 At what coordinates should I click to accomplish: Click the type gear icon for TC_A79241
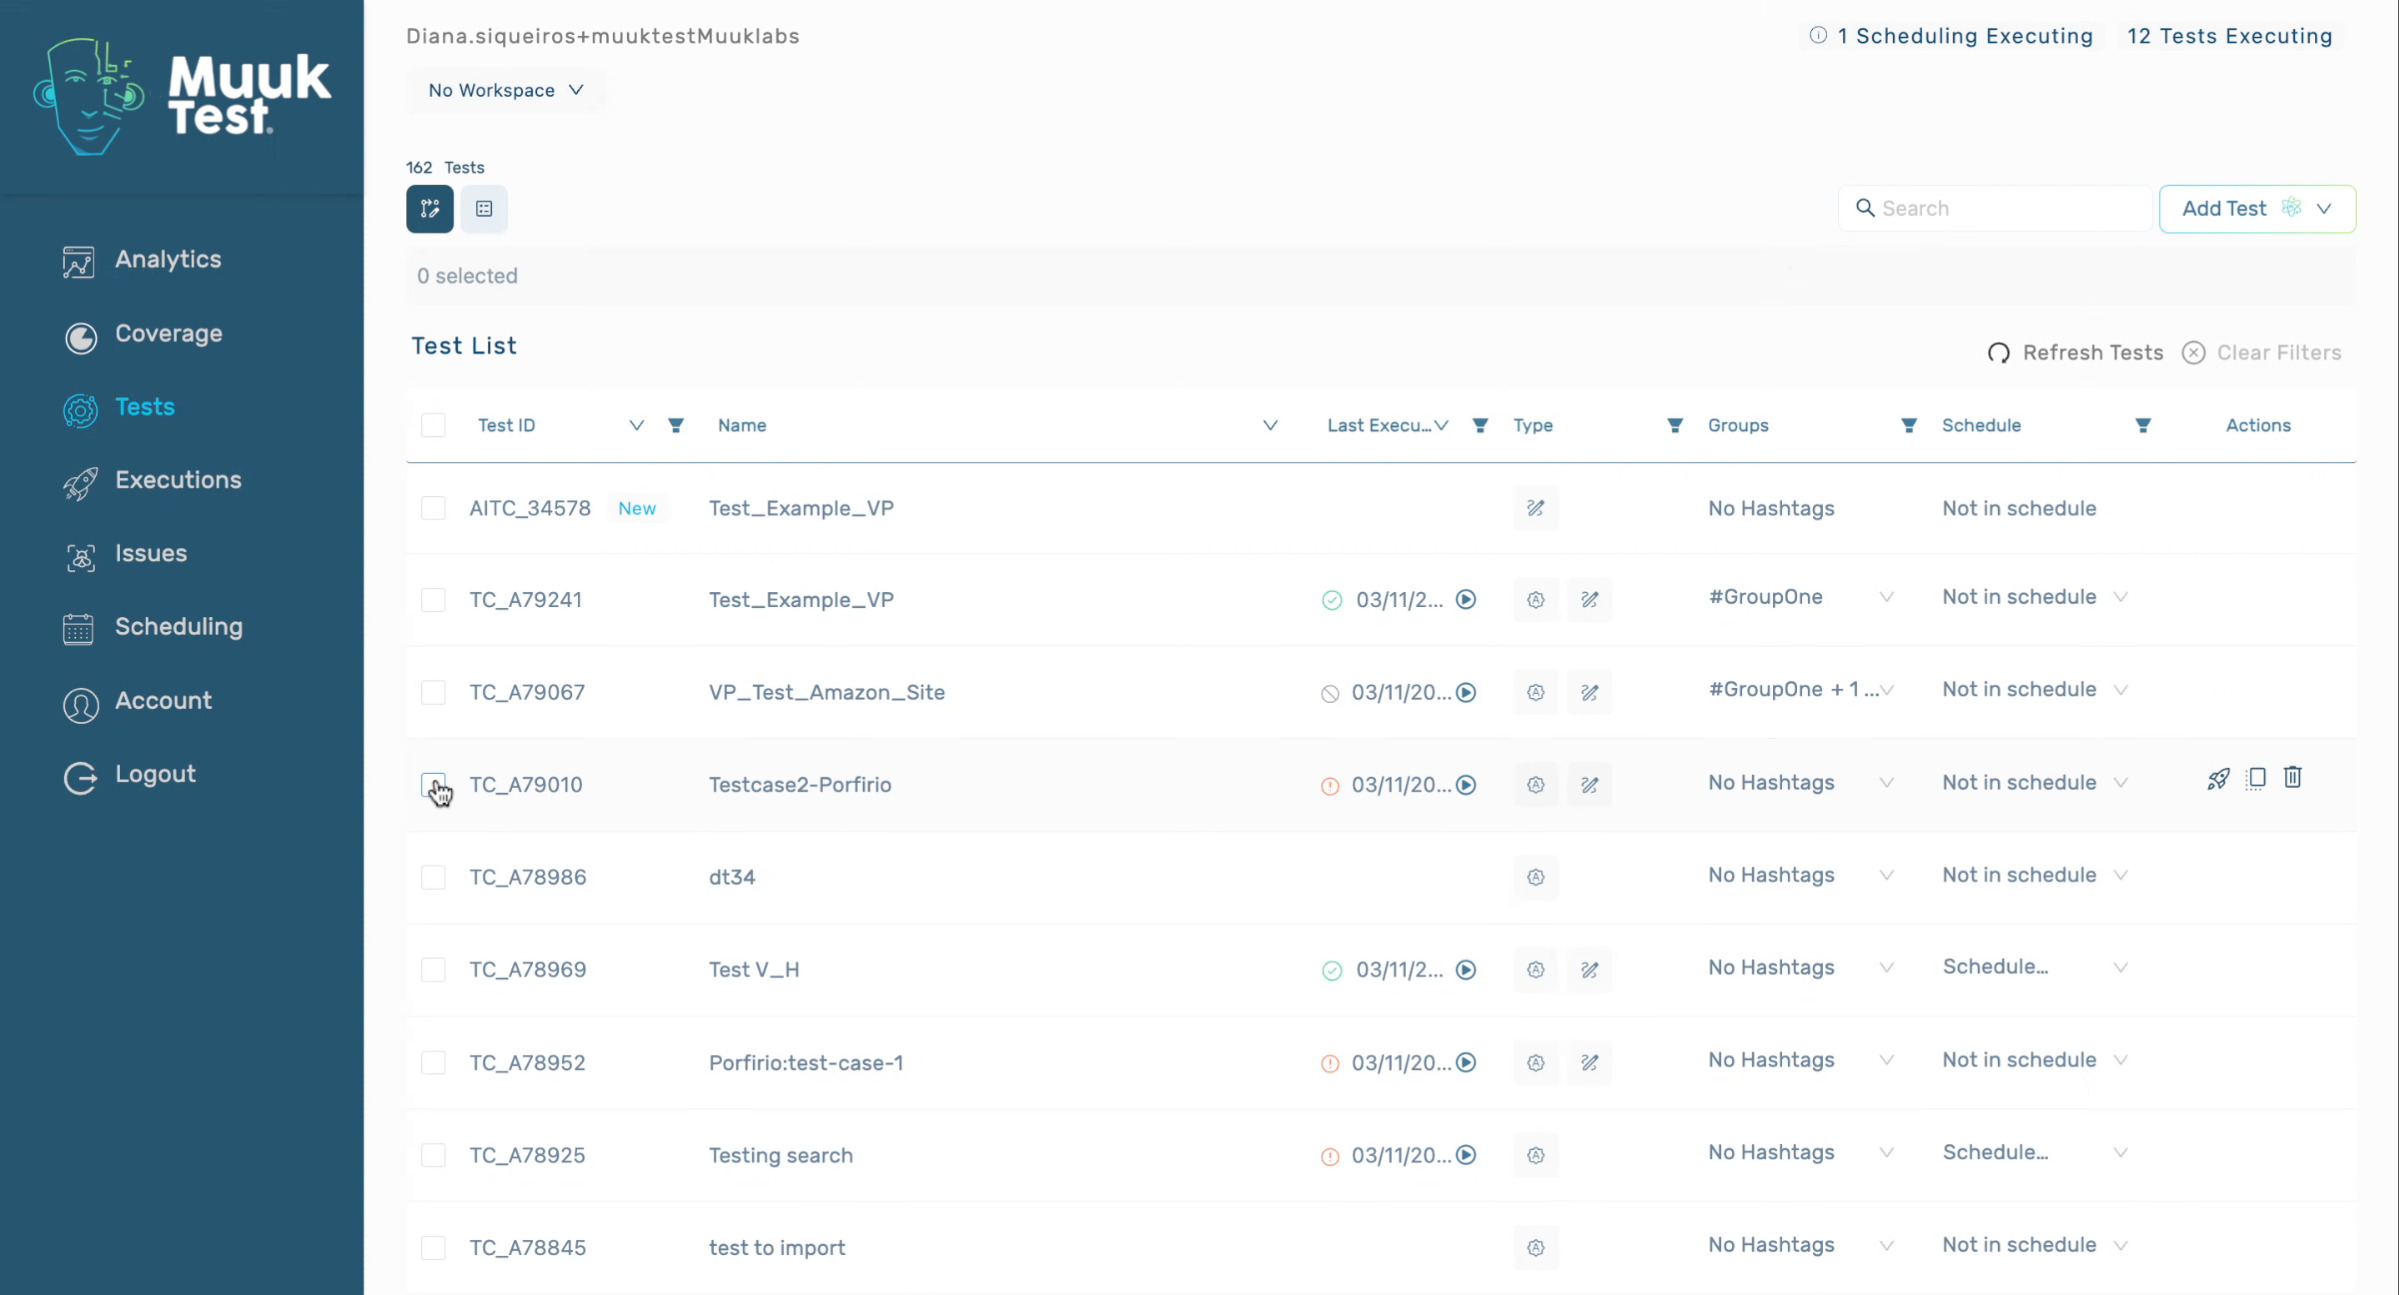tap(1536, 600)
